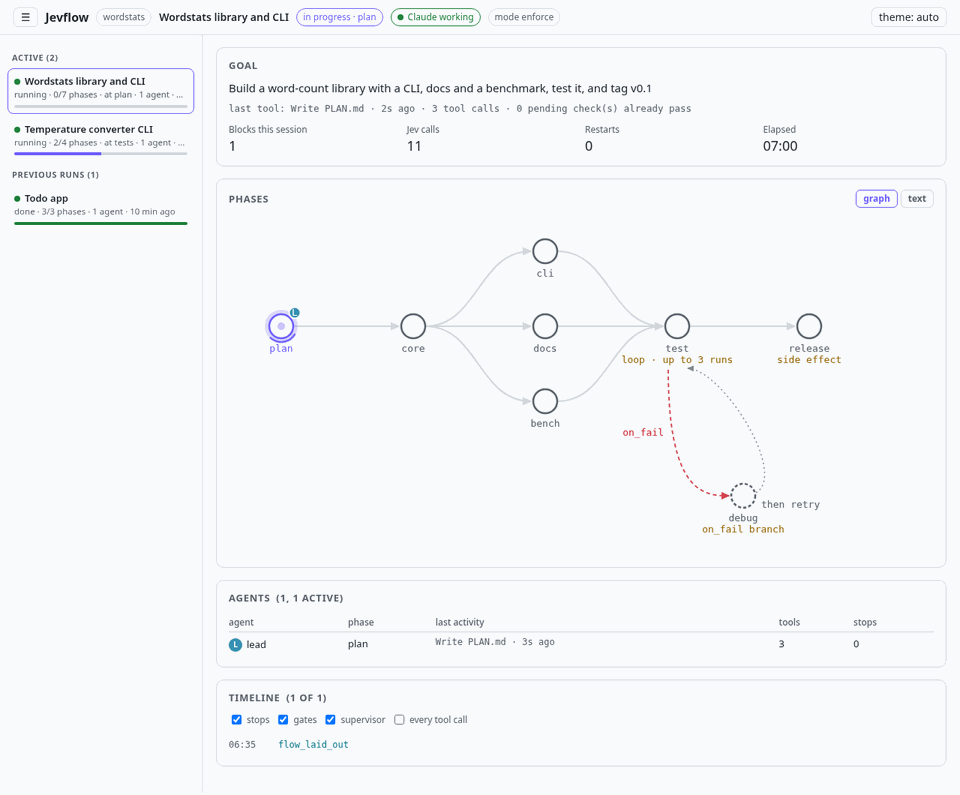
Task: Click the wordstats project tag
Action: coord(124,17)
